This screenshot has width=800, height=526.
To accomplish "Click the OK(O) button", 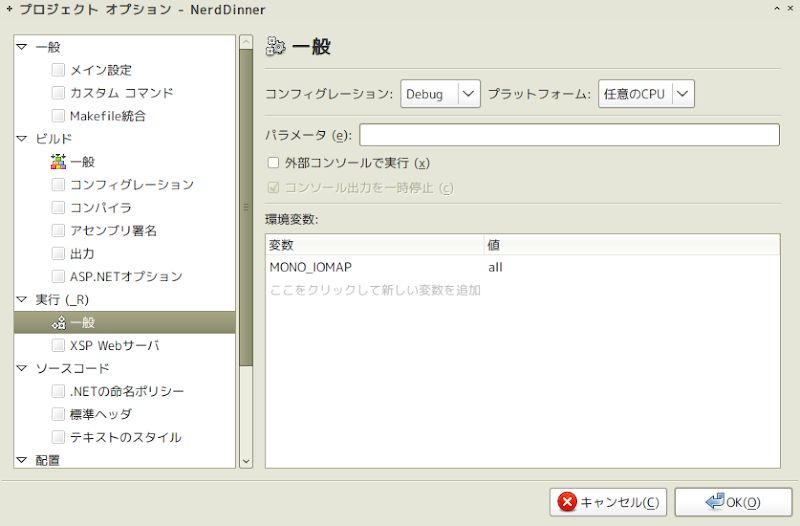I will 733,502.
